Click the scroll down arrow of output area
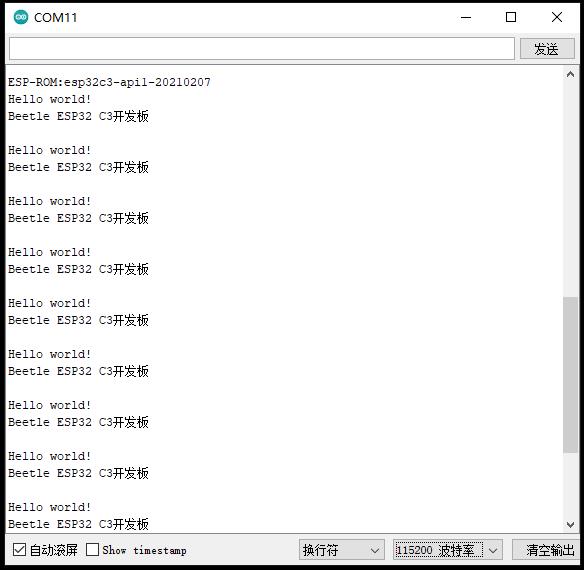 [570, 525]
